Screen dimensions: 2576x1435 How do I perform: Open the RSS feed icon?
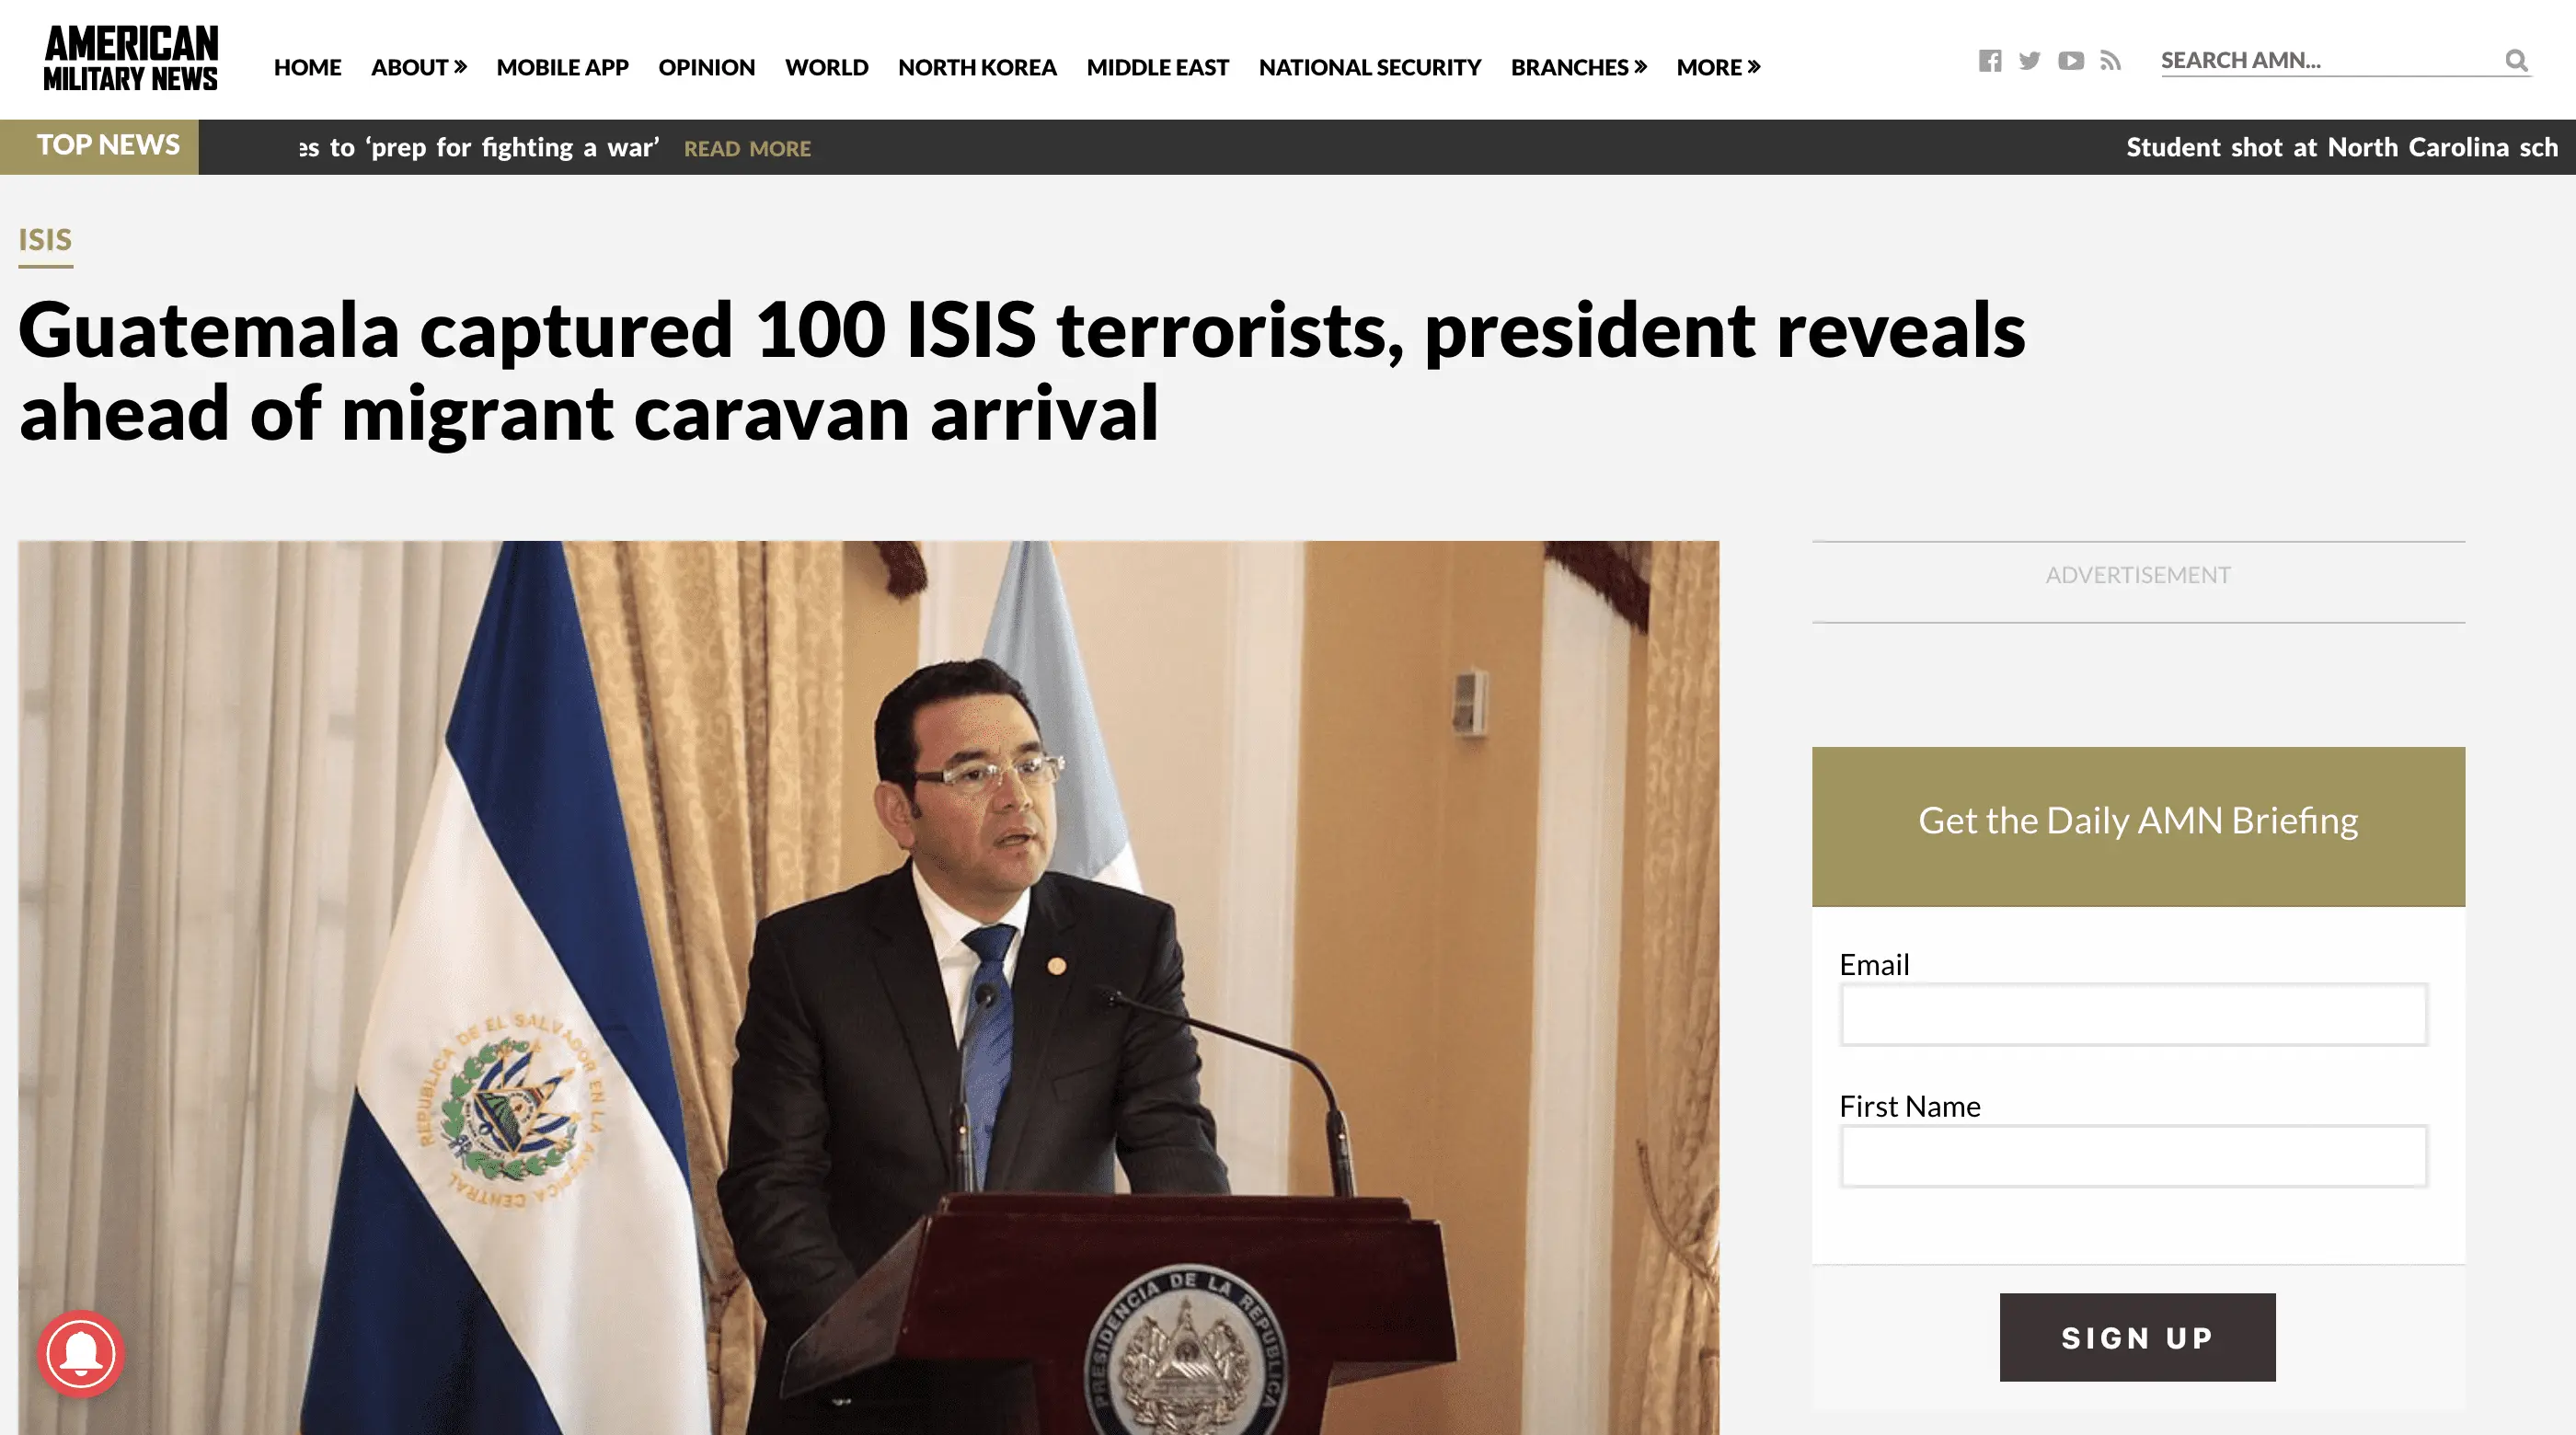click(x=2110, y=61)
